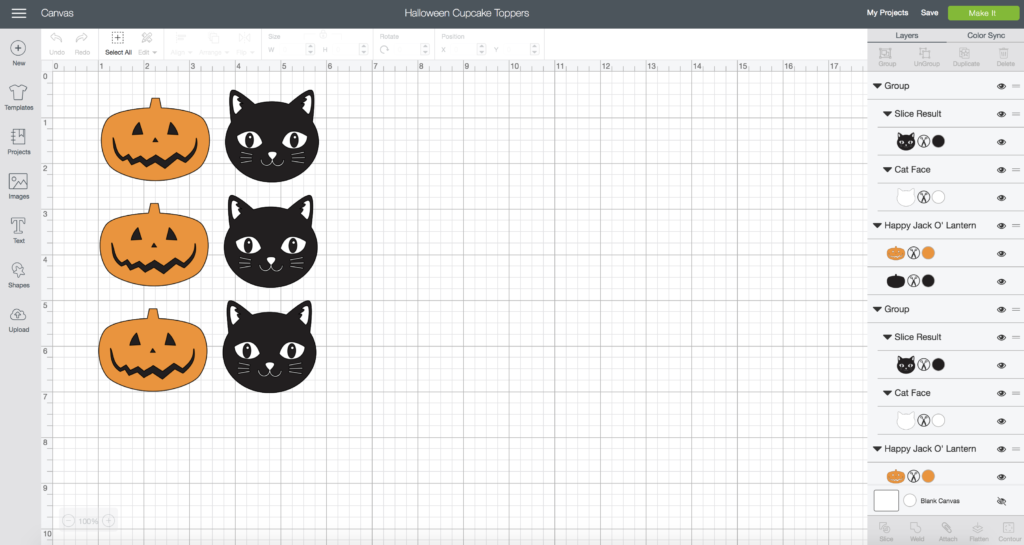Open the Flip dropdown
The width and height of the screenshot is (1024, 545).
[x=246, y=43]
